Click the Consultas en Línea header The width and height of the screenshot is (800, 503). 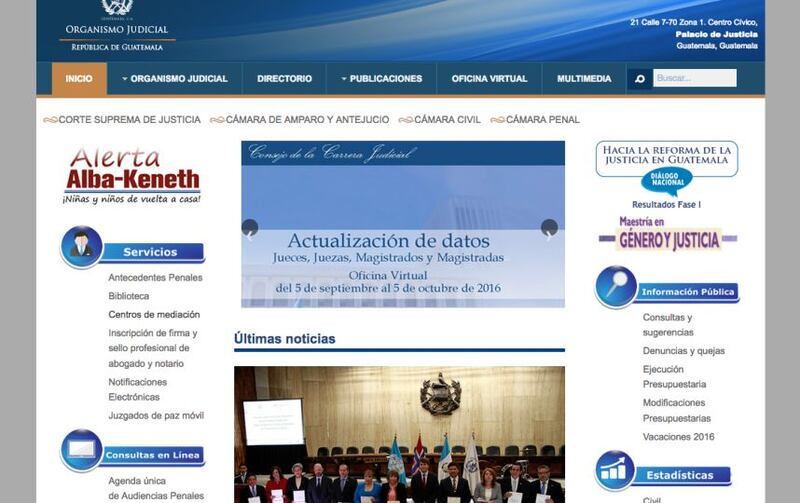point(153,455)
